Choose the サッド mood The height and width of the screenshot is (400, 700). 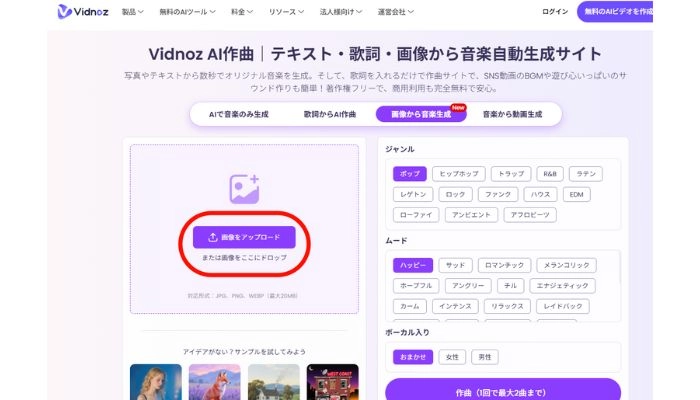[x=455, y=265]
